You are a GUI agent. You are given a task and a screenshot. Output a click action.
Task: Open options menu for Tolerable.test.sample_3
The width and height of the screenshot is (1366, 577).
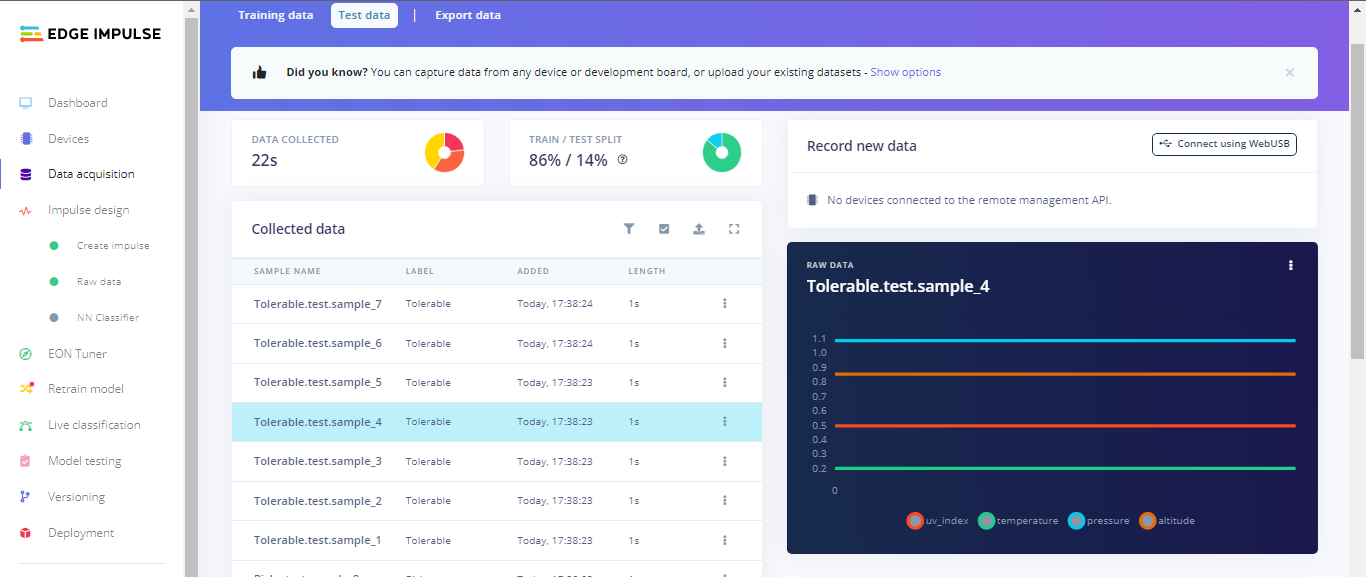[x=725, y=461]
